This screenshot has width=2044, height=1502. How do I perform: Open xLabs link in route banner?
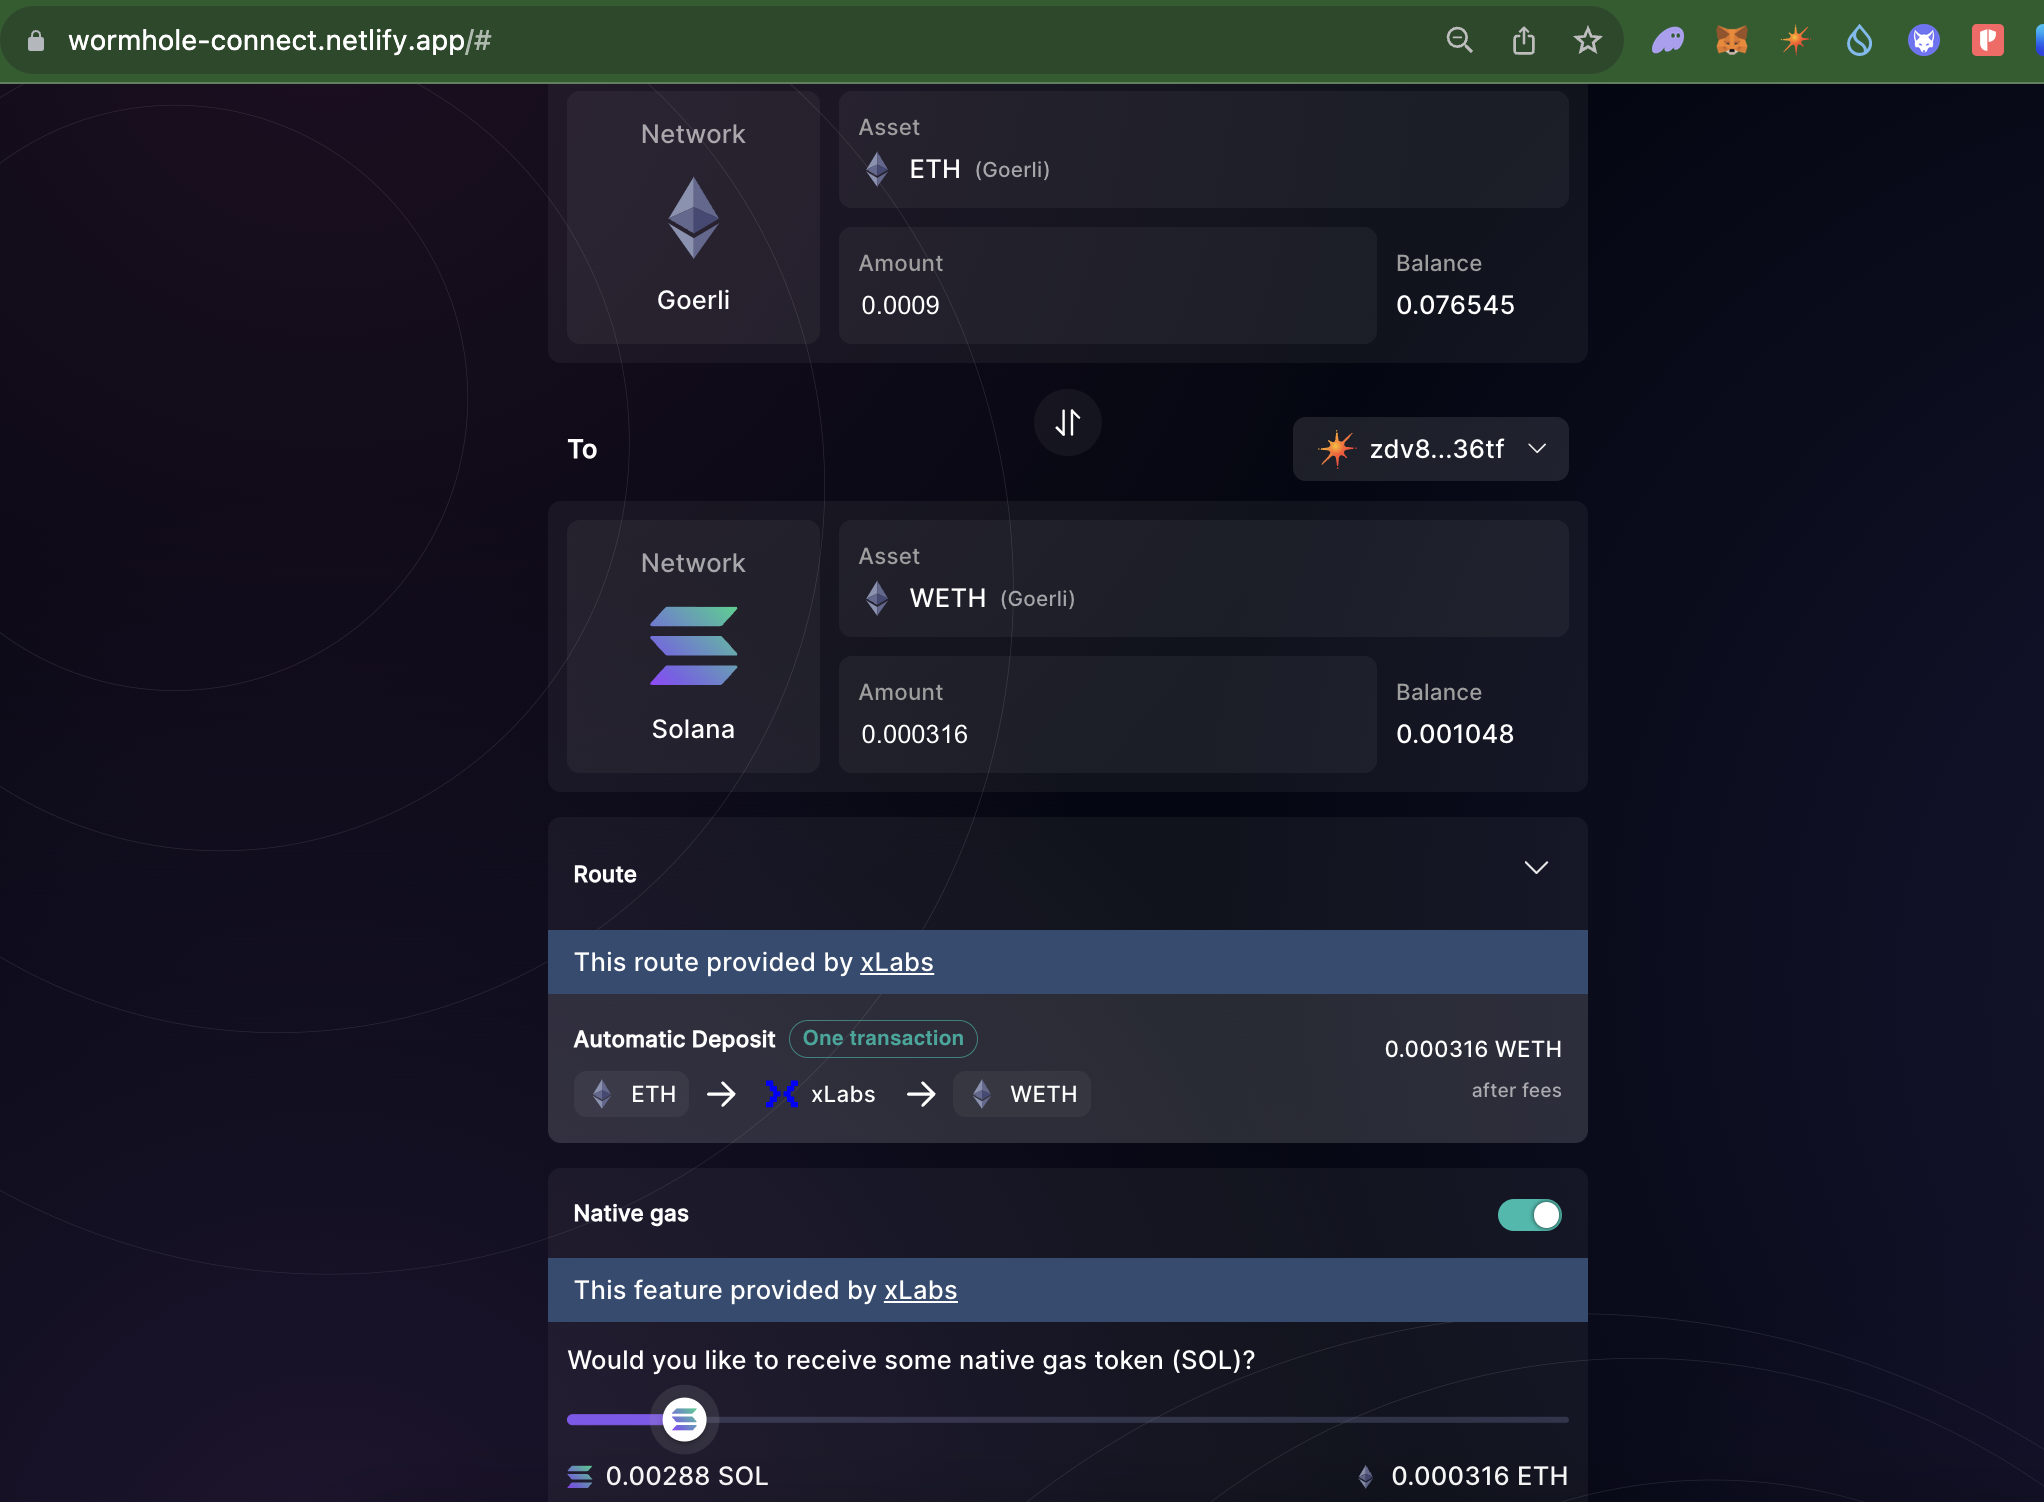coord(896,962)
